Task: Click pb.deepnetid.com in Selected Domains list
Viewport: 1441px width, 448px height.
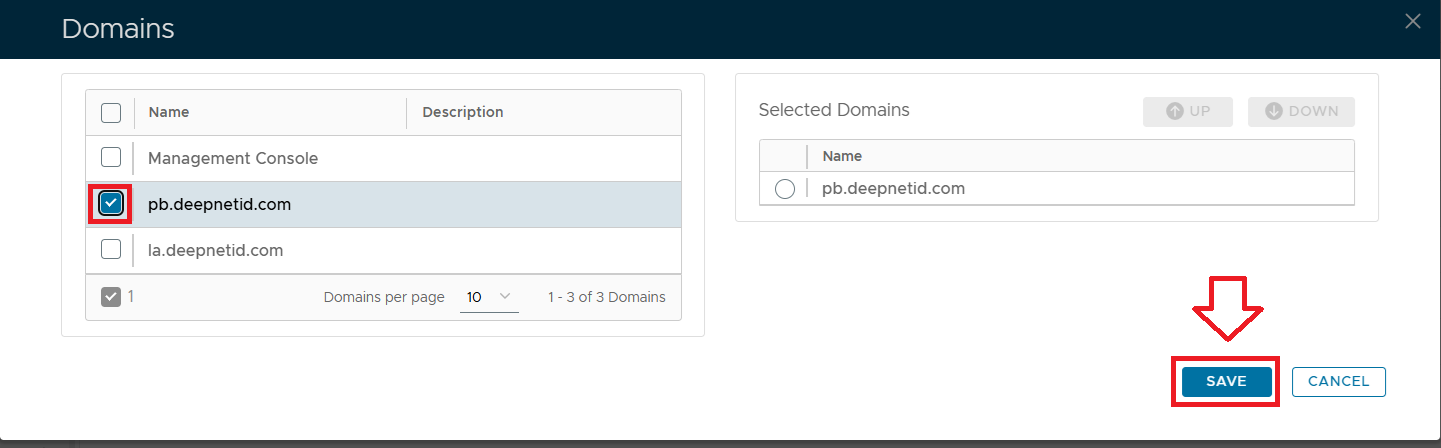Action: coord(893,188)
